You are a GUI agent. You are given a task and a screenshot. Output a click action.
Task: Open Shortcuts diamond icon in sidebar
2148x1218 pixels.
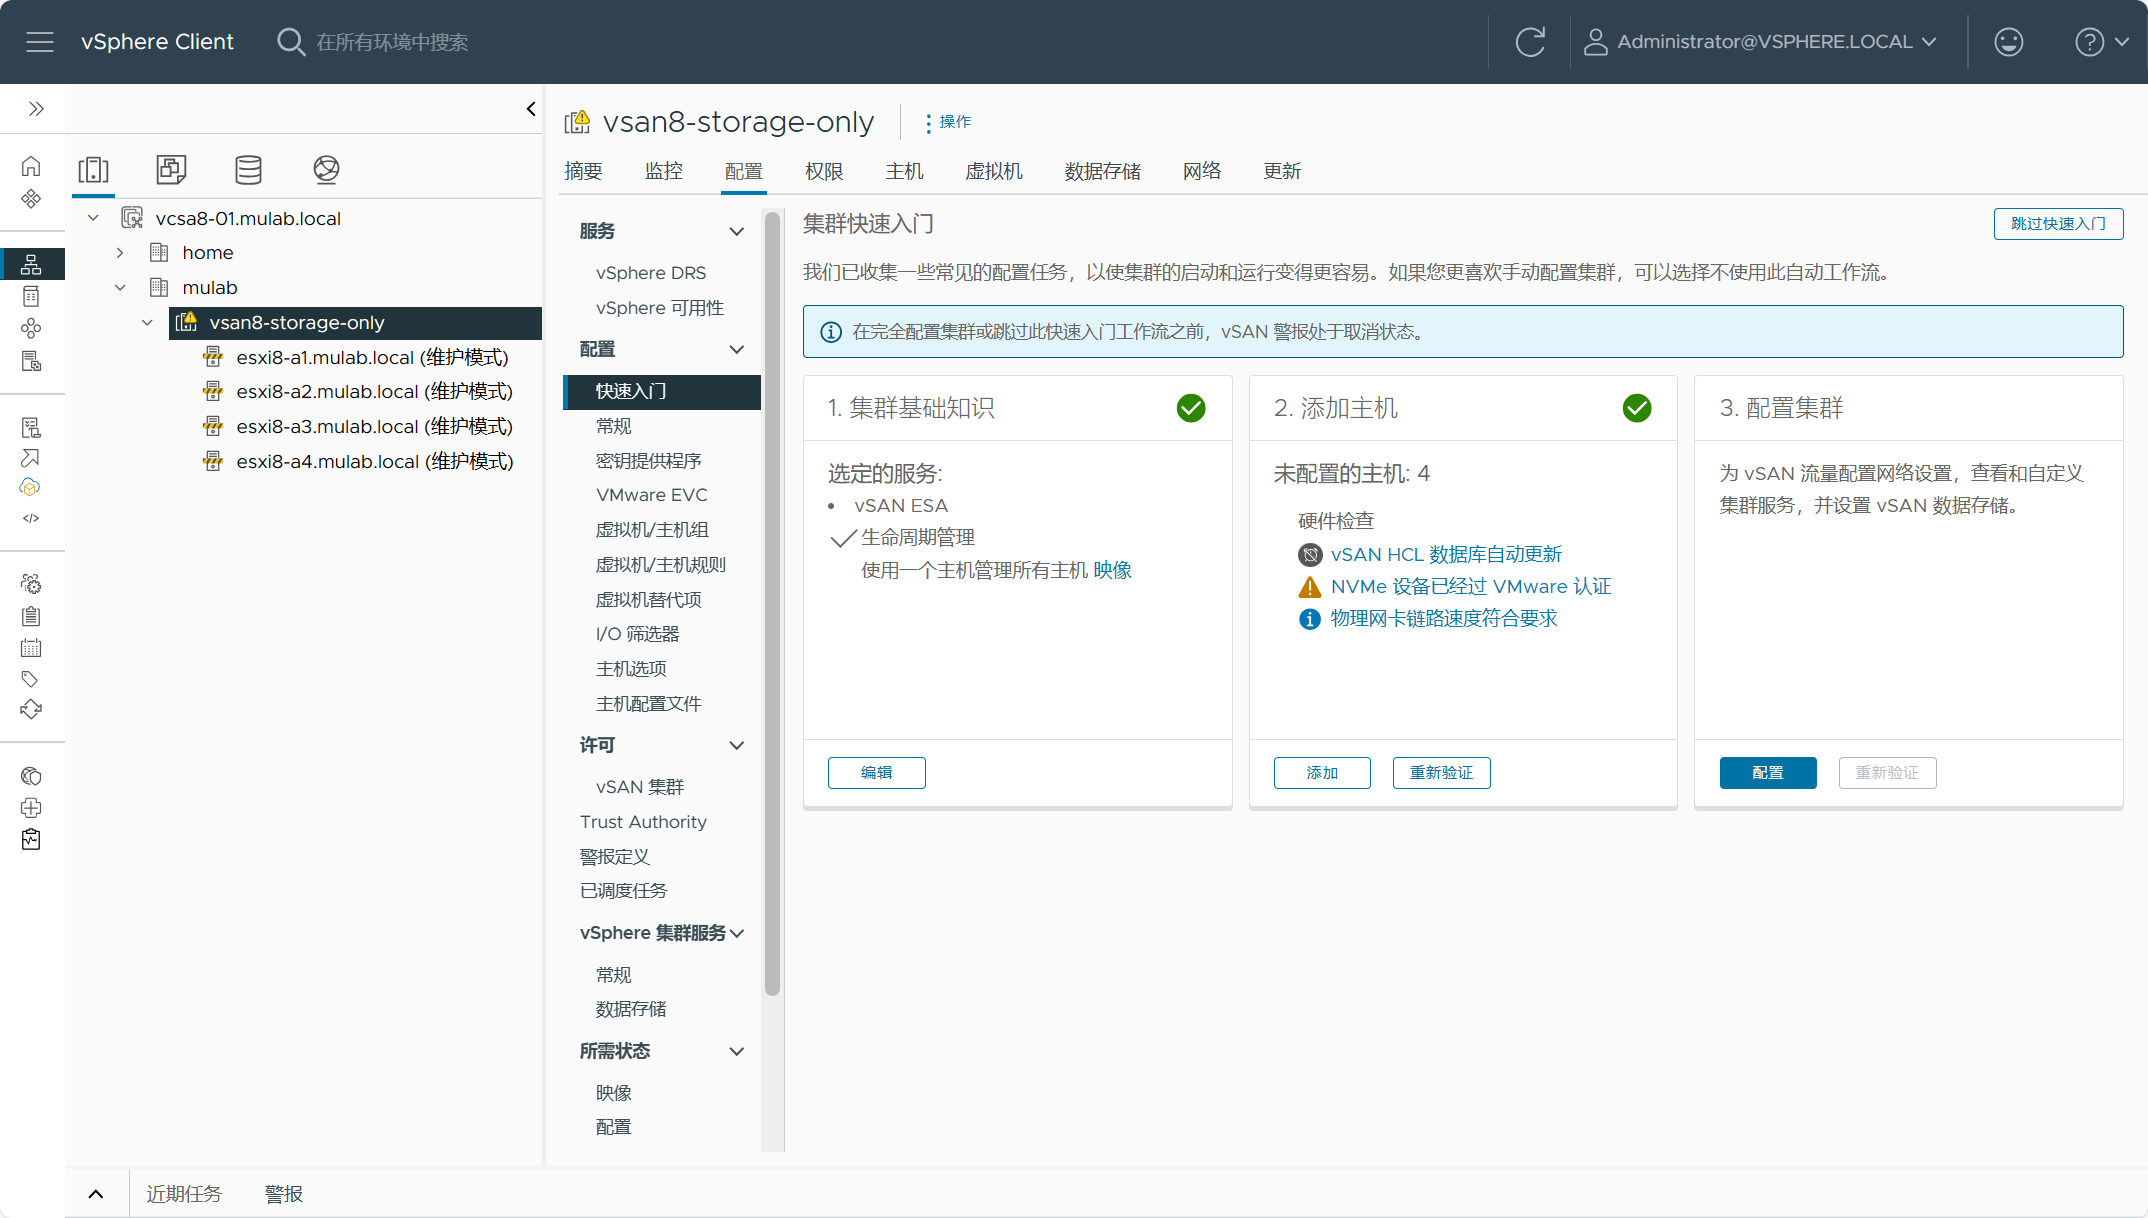(31, 198)
